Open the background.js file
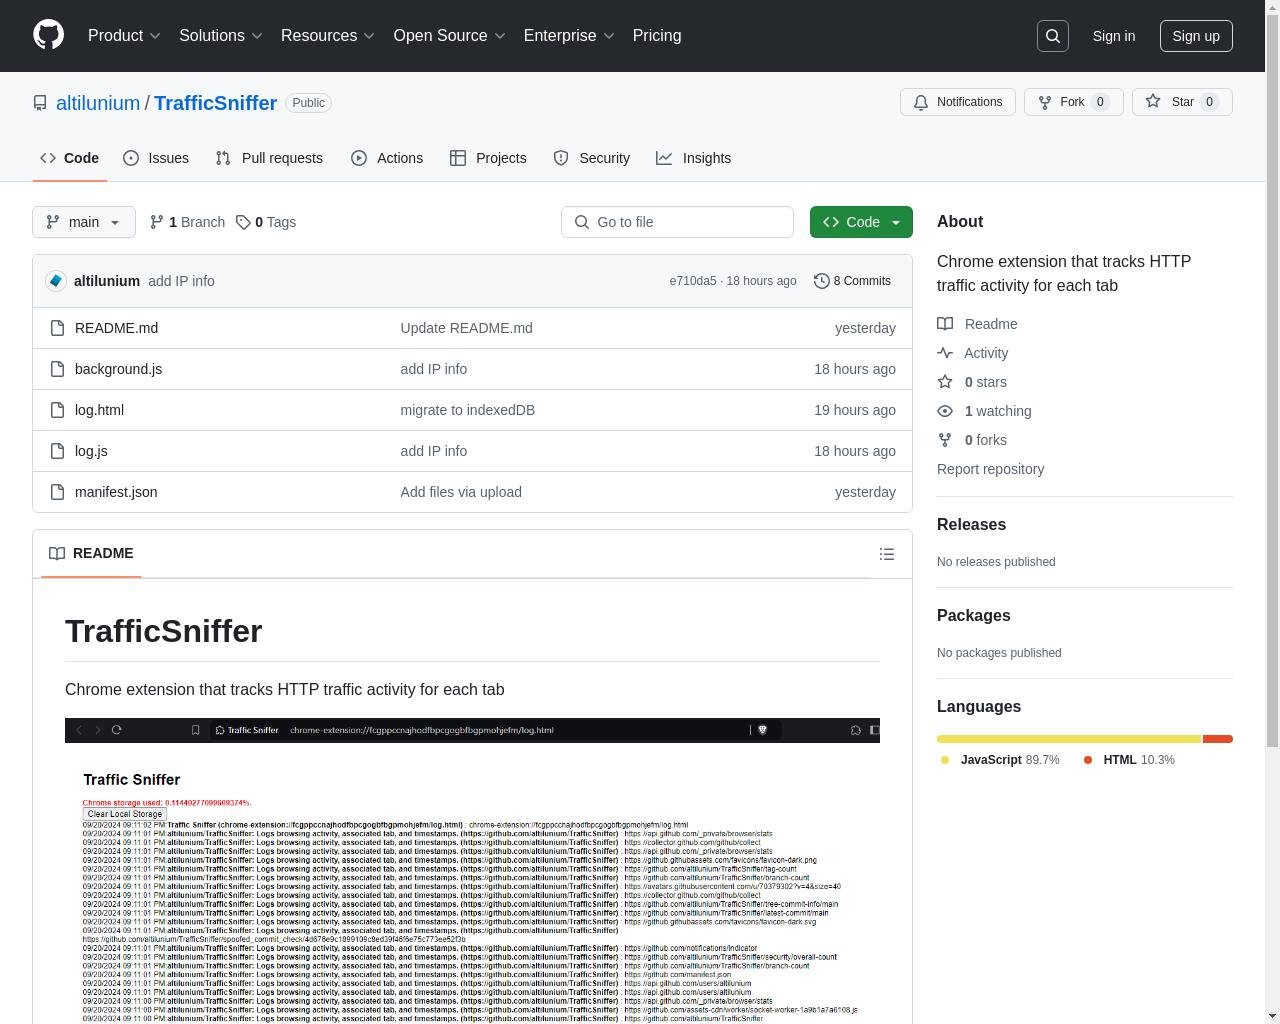This screenshot has width=1280, height=1024. tap(118, 369)
